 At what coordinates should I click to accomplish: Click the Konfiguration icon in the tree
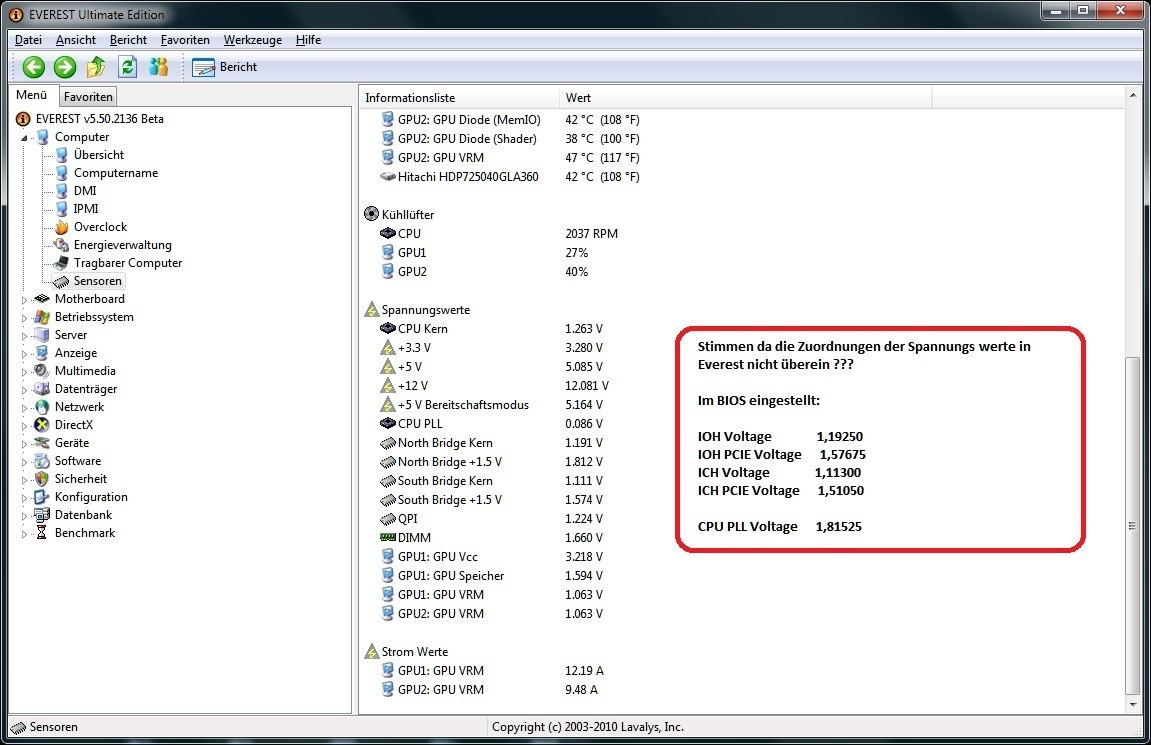pyautogui.click(x=43, y=497)
